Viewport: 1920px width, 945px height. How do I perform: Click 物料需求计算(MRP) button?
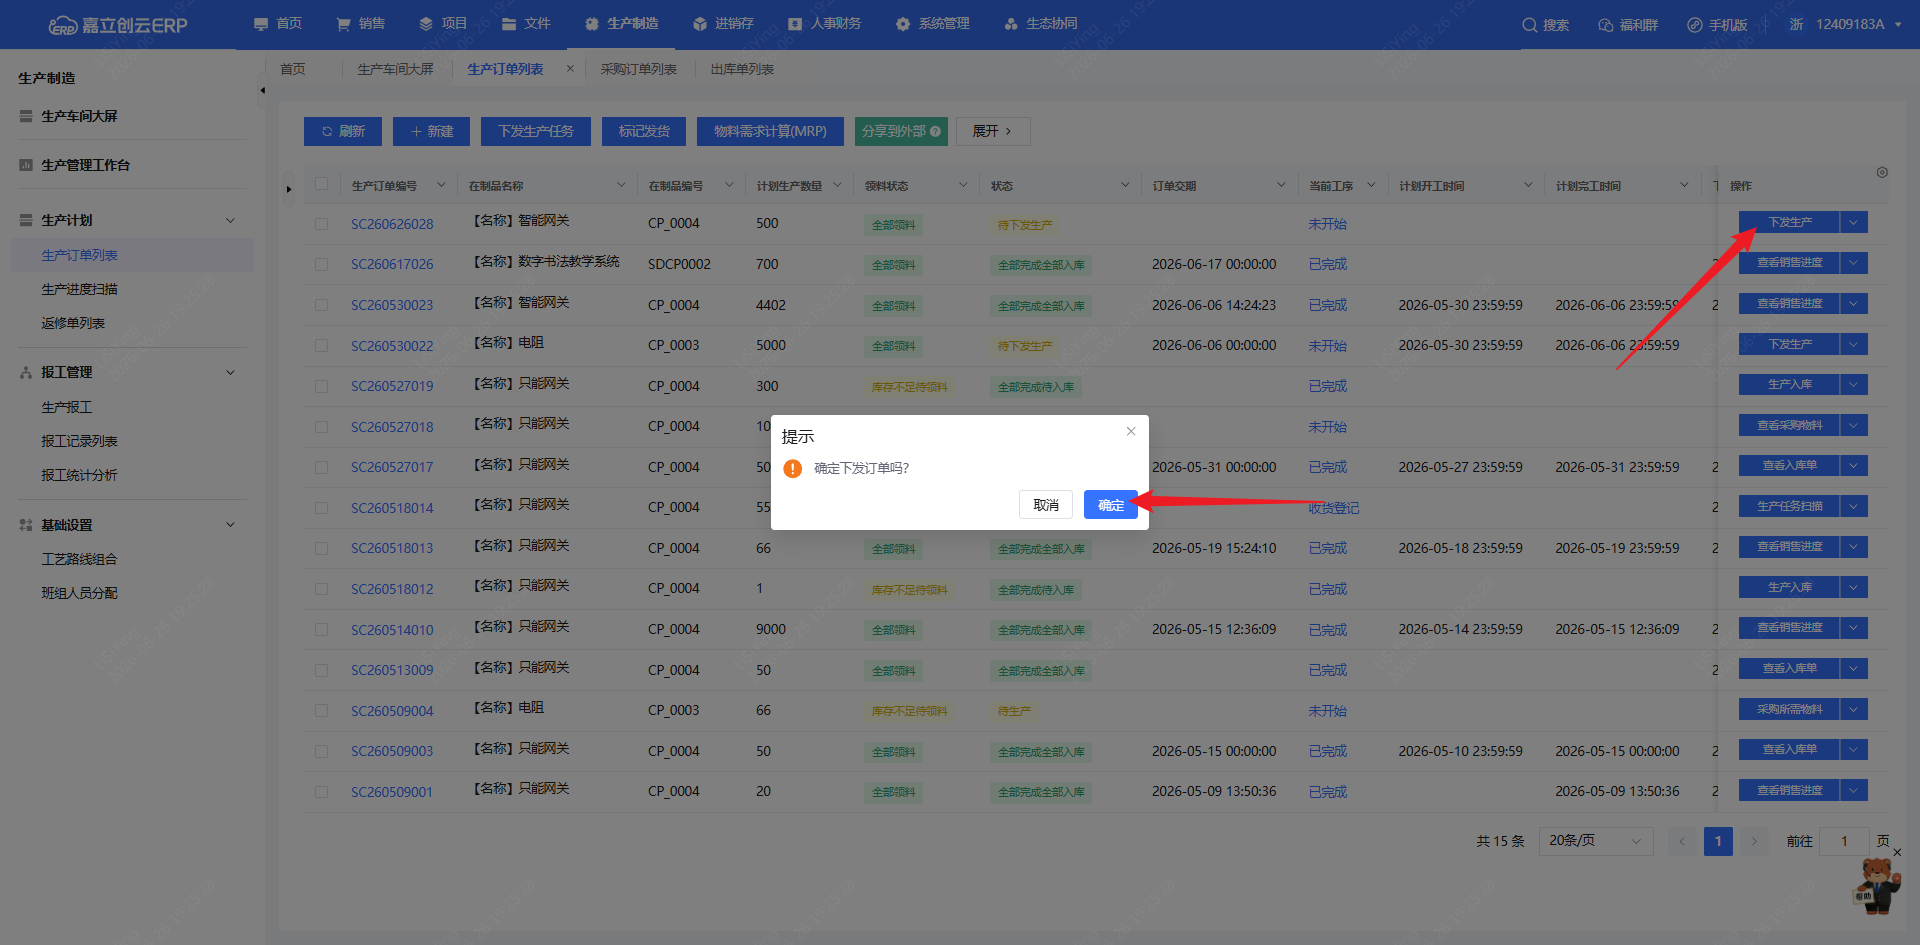pyautogui.click(x=770, y=131)
